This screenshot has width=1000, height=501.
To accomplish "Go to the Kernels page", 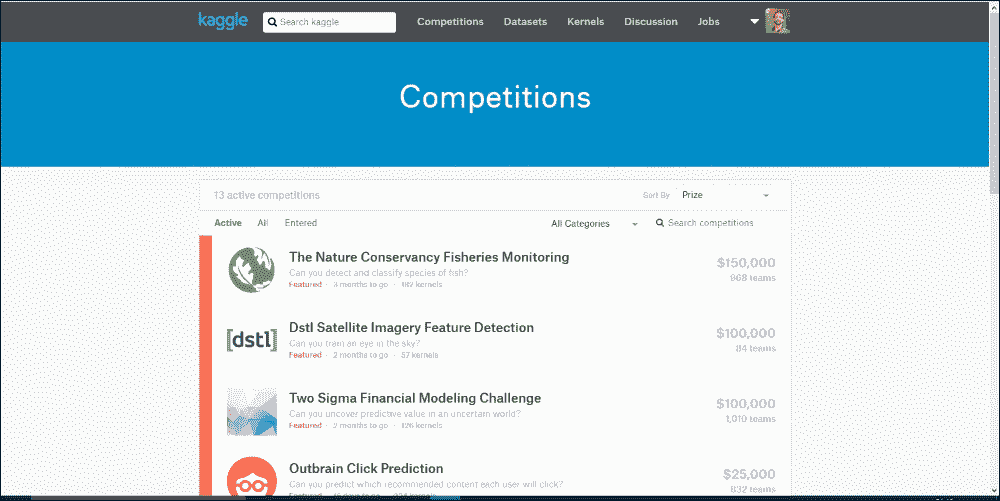I will [585, 22].
